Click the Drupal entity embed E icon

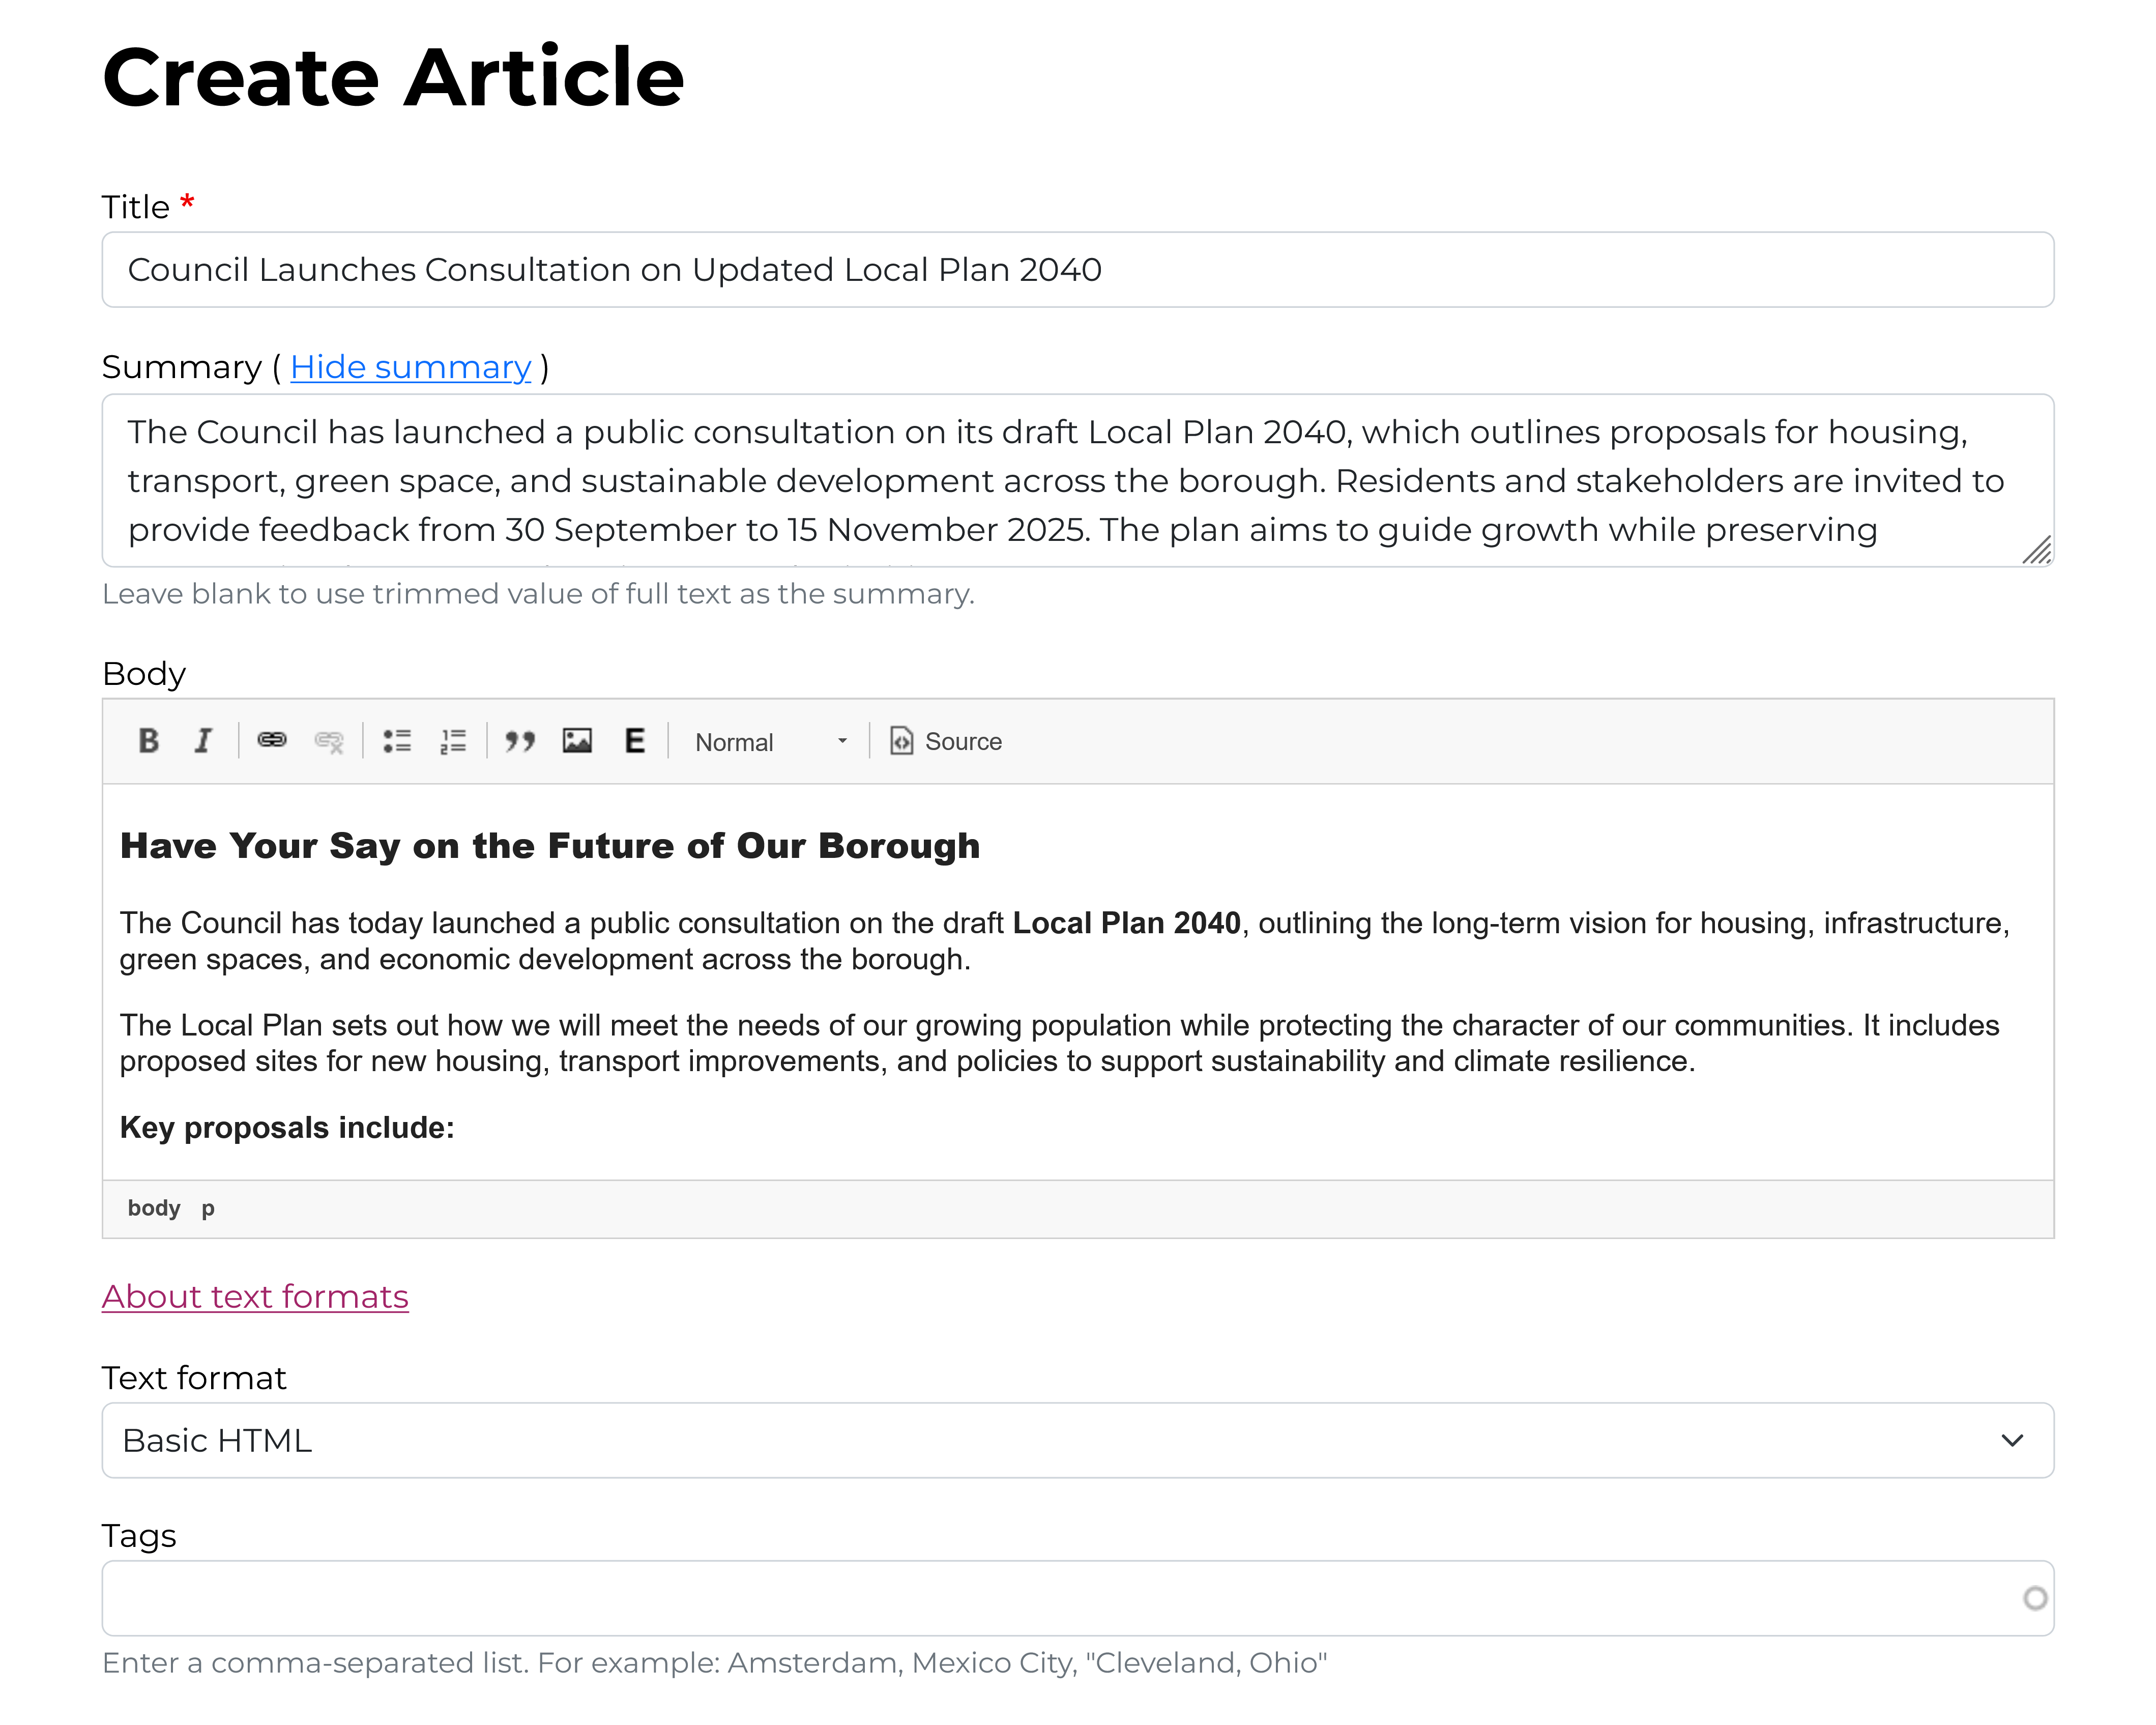pyautogui.click(x=634, y=741)
